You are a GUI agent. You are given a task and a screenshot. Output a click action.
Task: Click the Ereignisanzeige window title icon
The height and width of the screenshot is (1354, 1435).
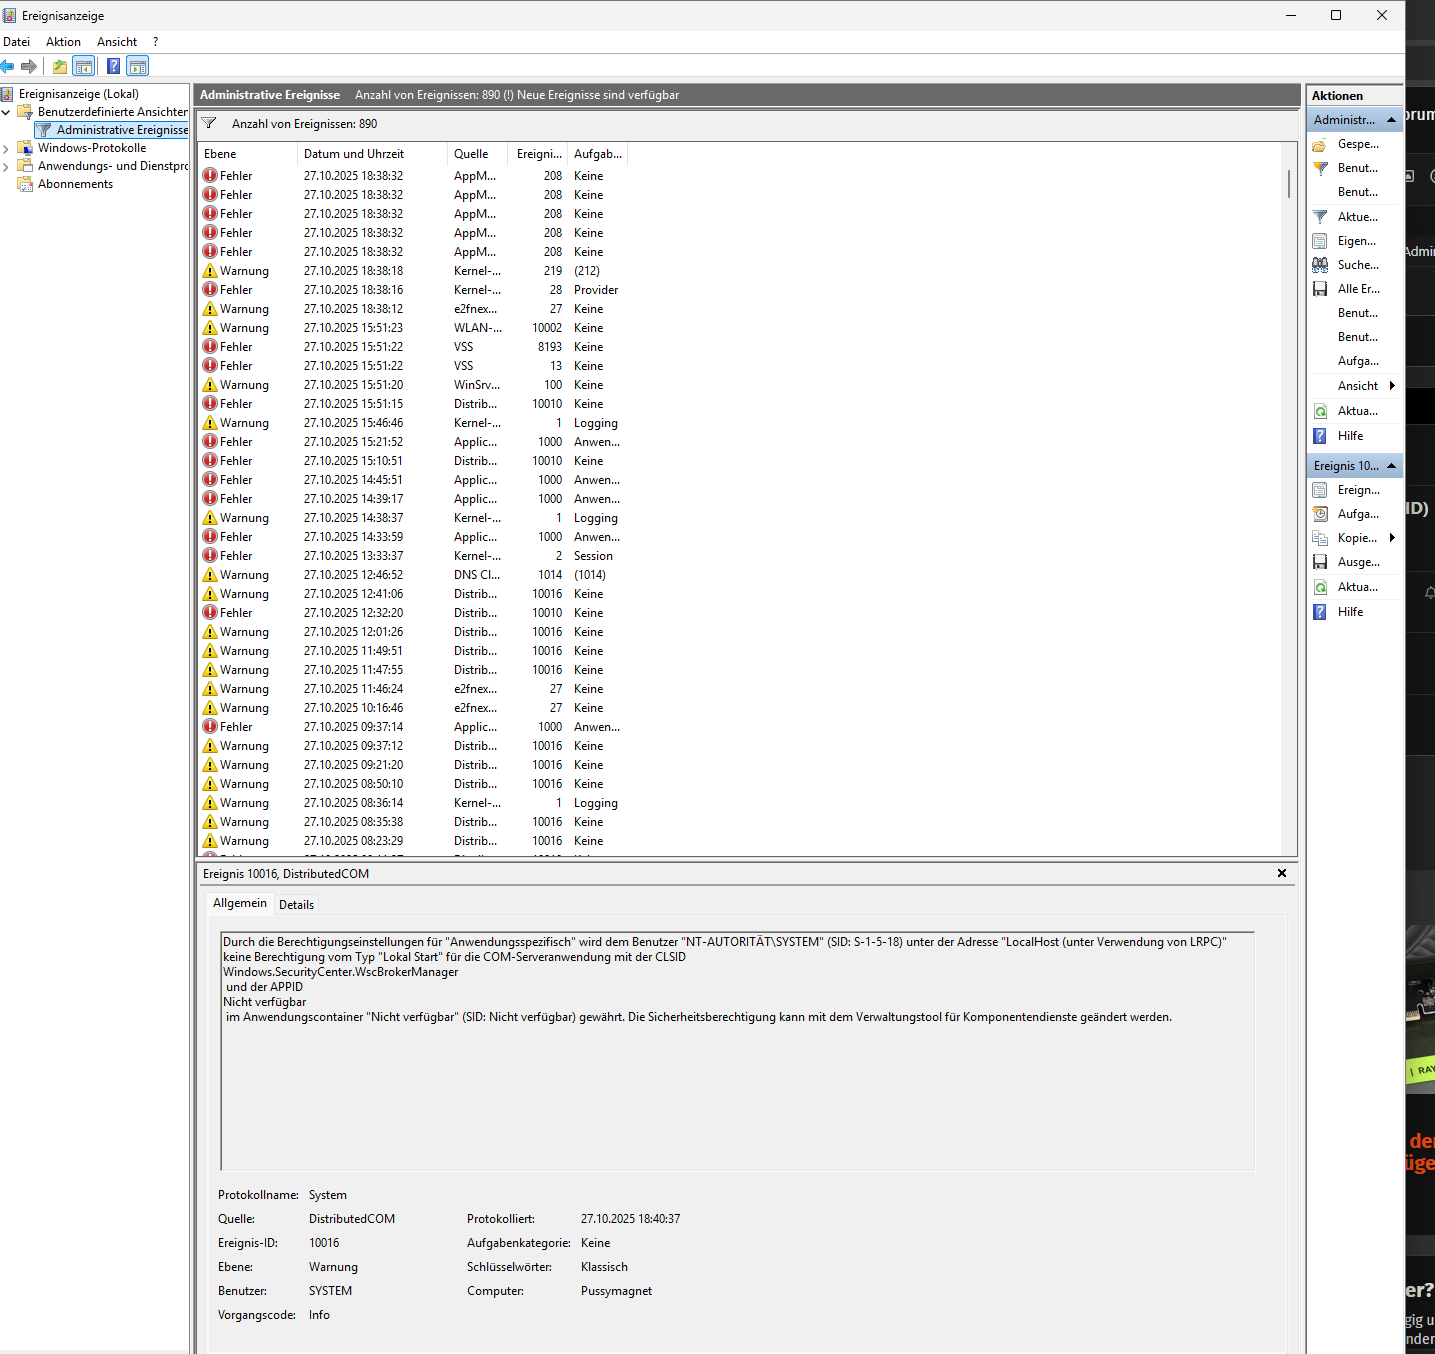coord(10,16)
